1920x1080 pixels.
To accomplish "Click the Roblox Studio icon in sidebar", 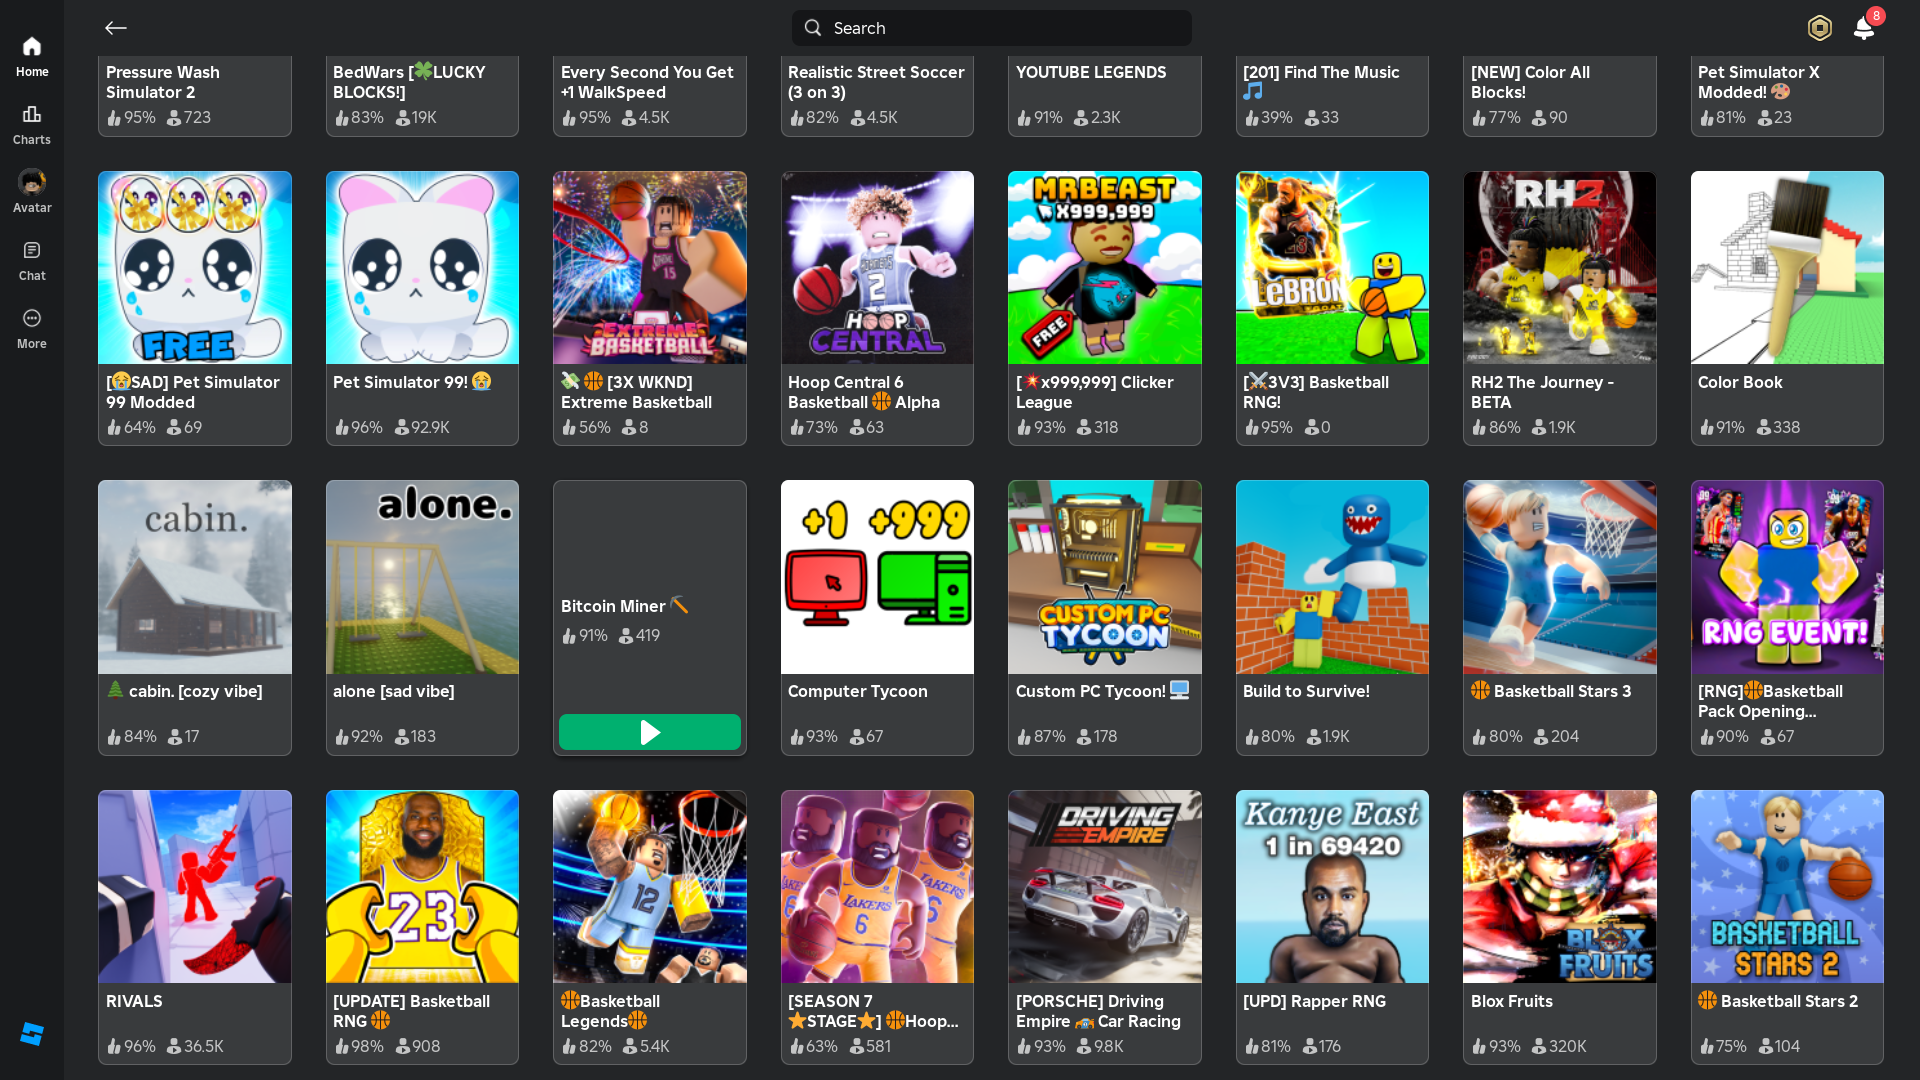I will (x=32, y=1034).
